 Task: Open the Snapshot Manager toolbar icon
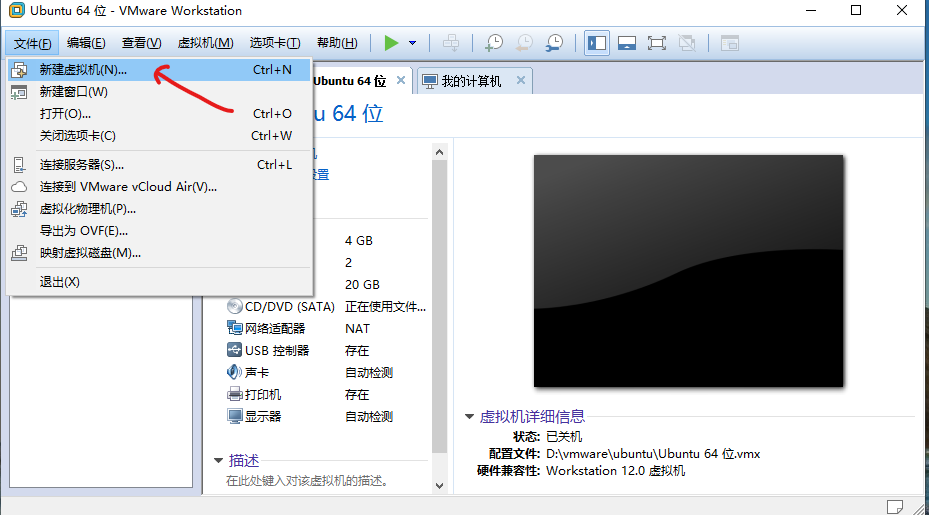tap(554, 43)
